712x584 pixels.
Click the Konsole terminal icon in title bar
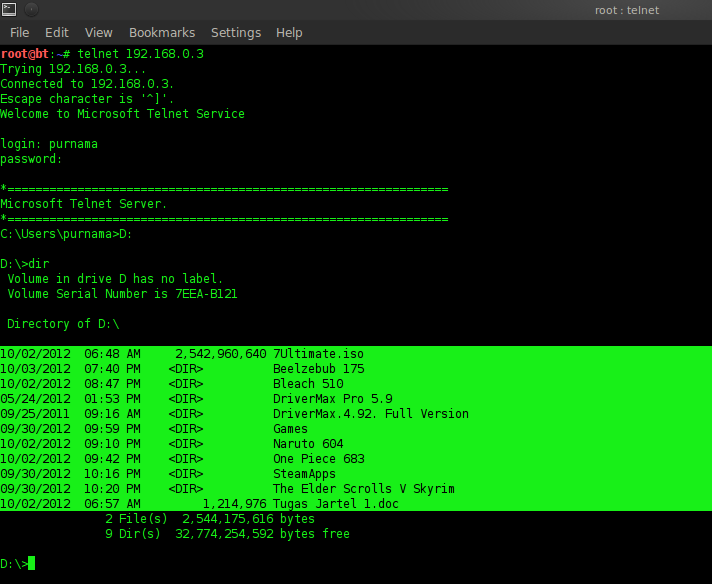tap(9, 10)
